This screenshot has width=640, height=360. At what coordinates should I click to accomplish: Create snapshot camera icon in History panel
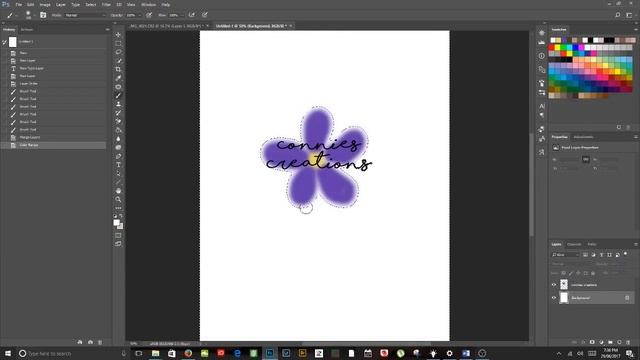[90, 342]
